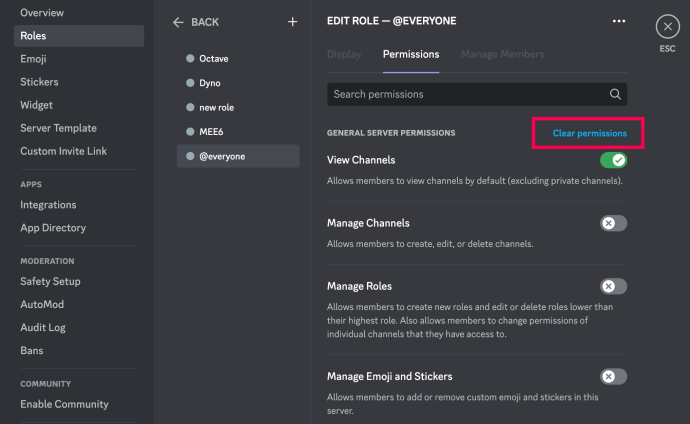
Task: Turn on the Manage Roles toggle
Action: [x=613, y=286]
